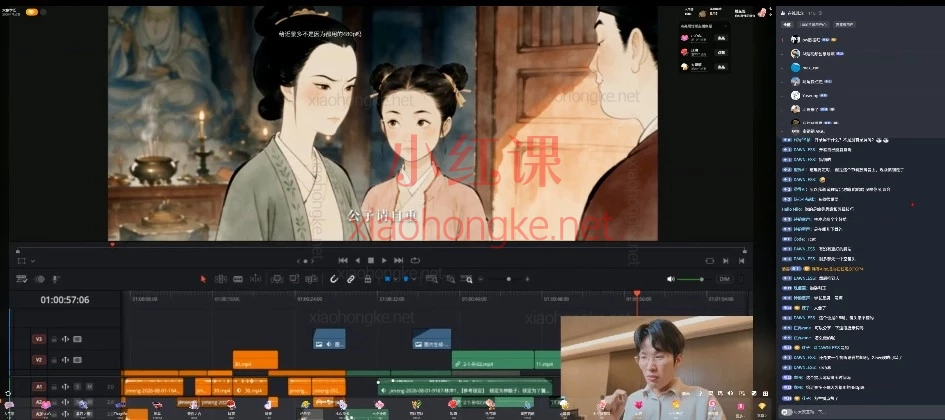Select the orange 30.mp4 clip on V2

[255, 360]
